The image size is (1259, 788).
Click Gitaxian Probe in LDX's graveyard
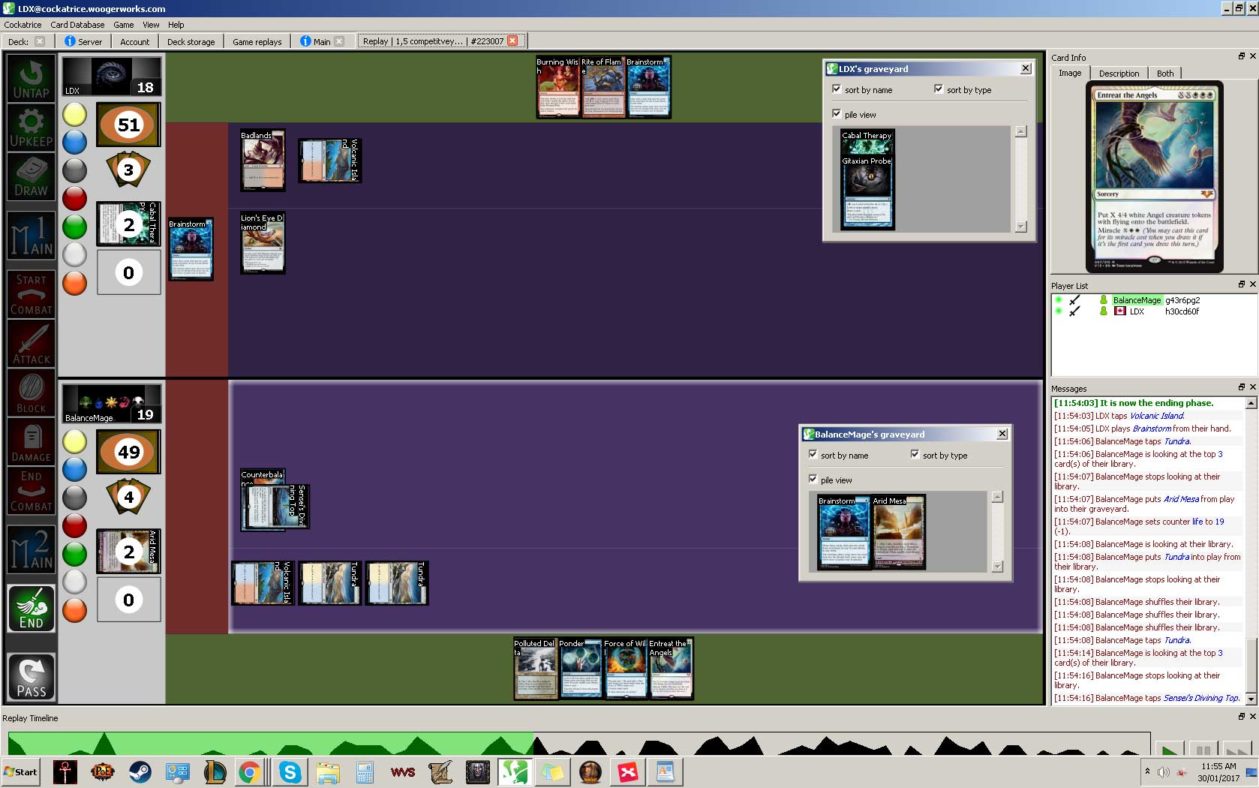pos(867,191)
